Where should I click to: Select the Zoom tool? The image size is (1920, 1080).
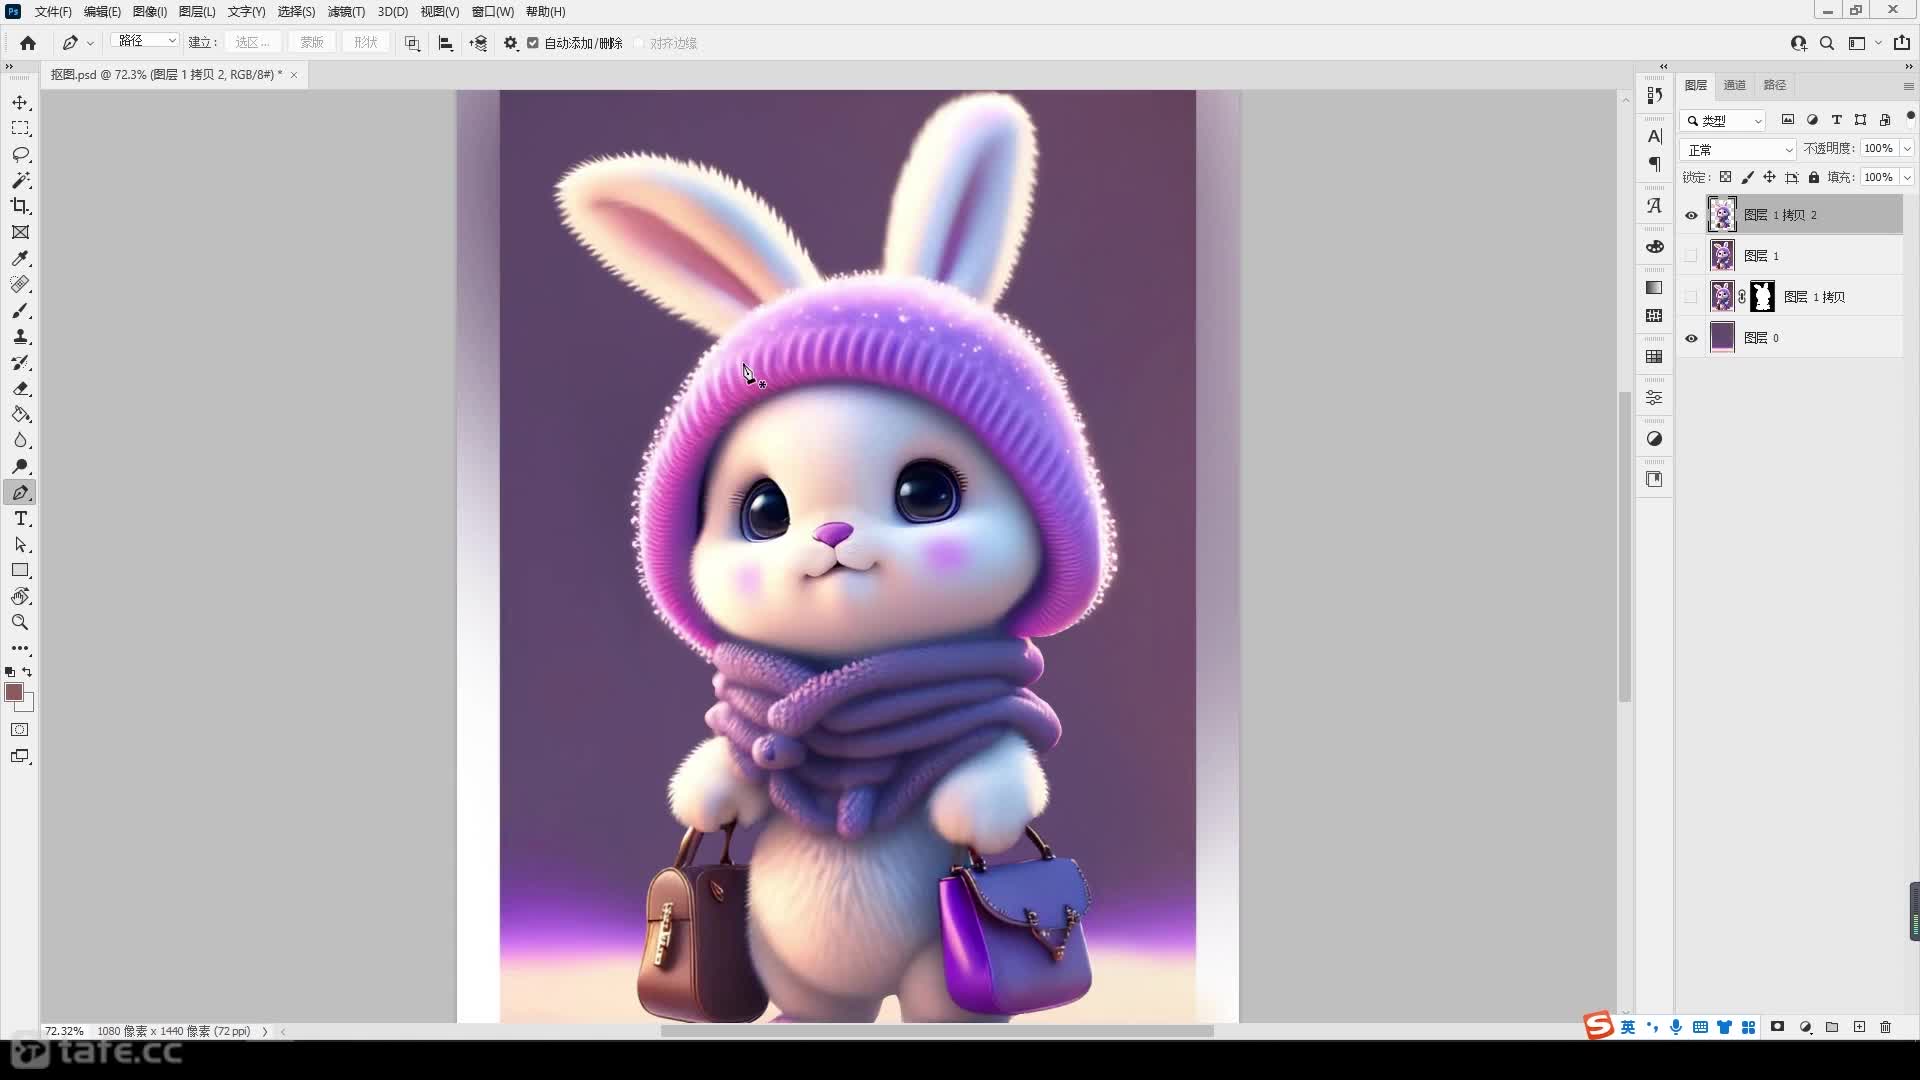click(20, 623)
